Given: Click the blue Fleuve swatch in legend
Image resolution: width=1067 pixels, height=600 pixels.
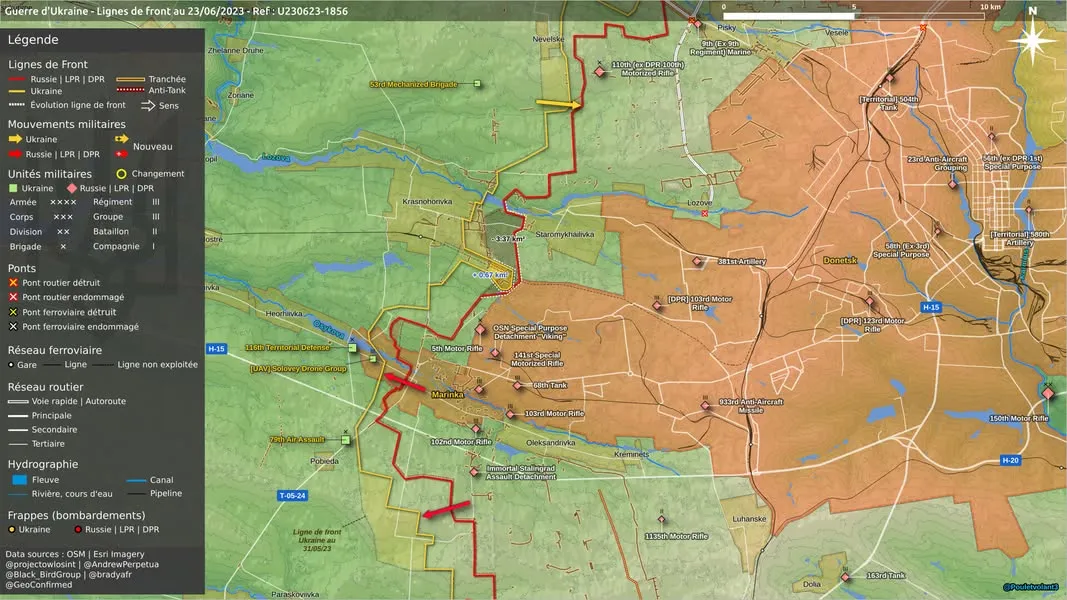Looking at the screenshot, I should click(x=20, y=480).
